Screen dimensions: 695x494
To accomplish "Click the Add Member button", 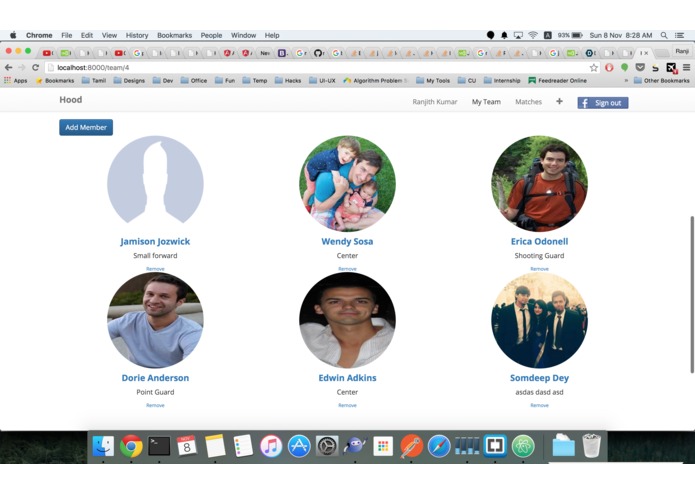I will point(86,128).
